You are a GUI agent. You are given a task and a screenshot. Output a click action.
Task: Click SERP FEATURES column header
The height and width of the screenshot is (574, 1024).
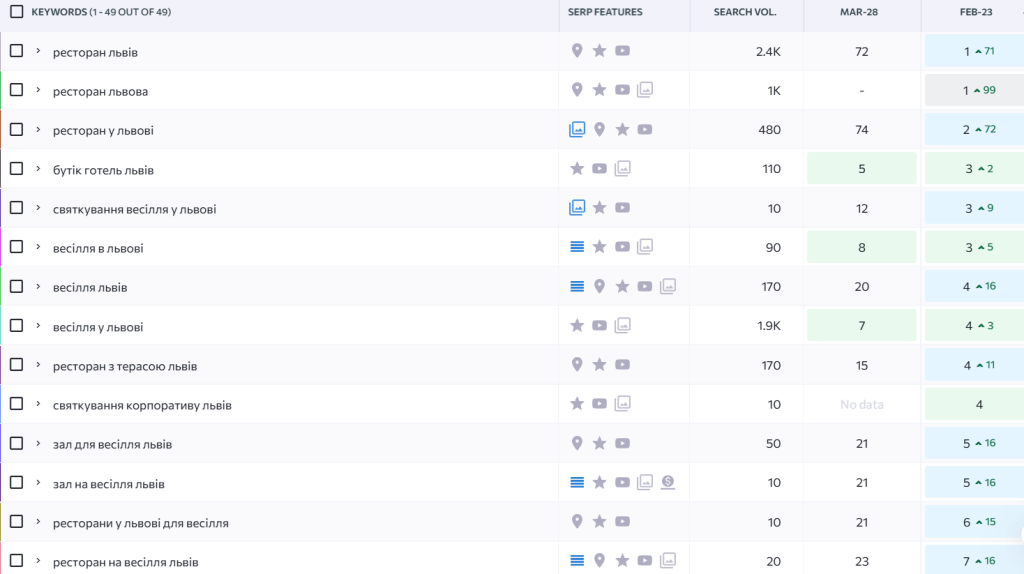pos(605,12)
